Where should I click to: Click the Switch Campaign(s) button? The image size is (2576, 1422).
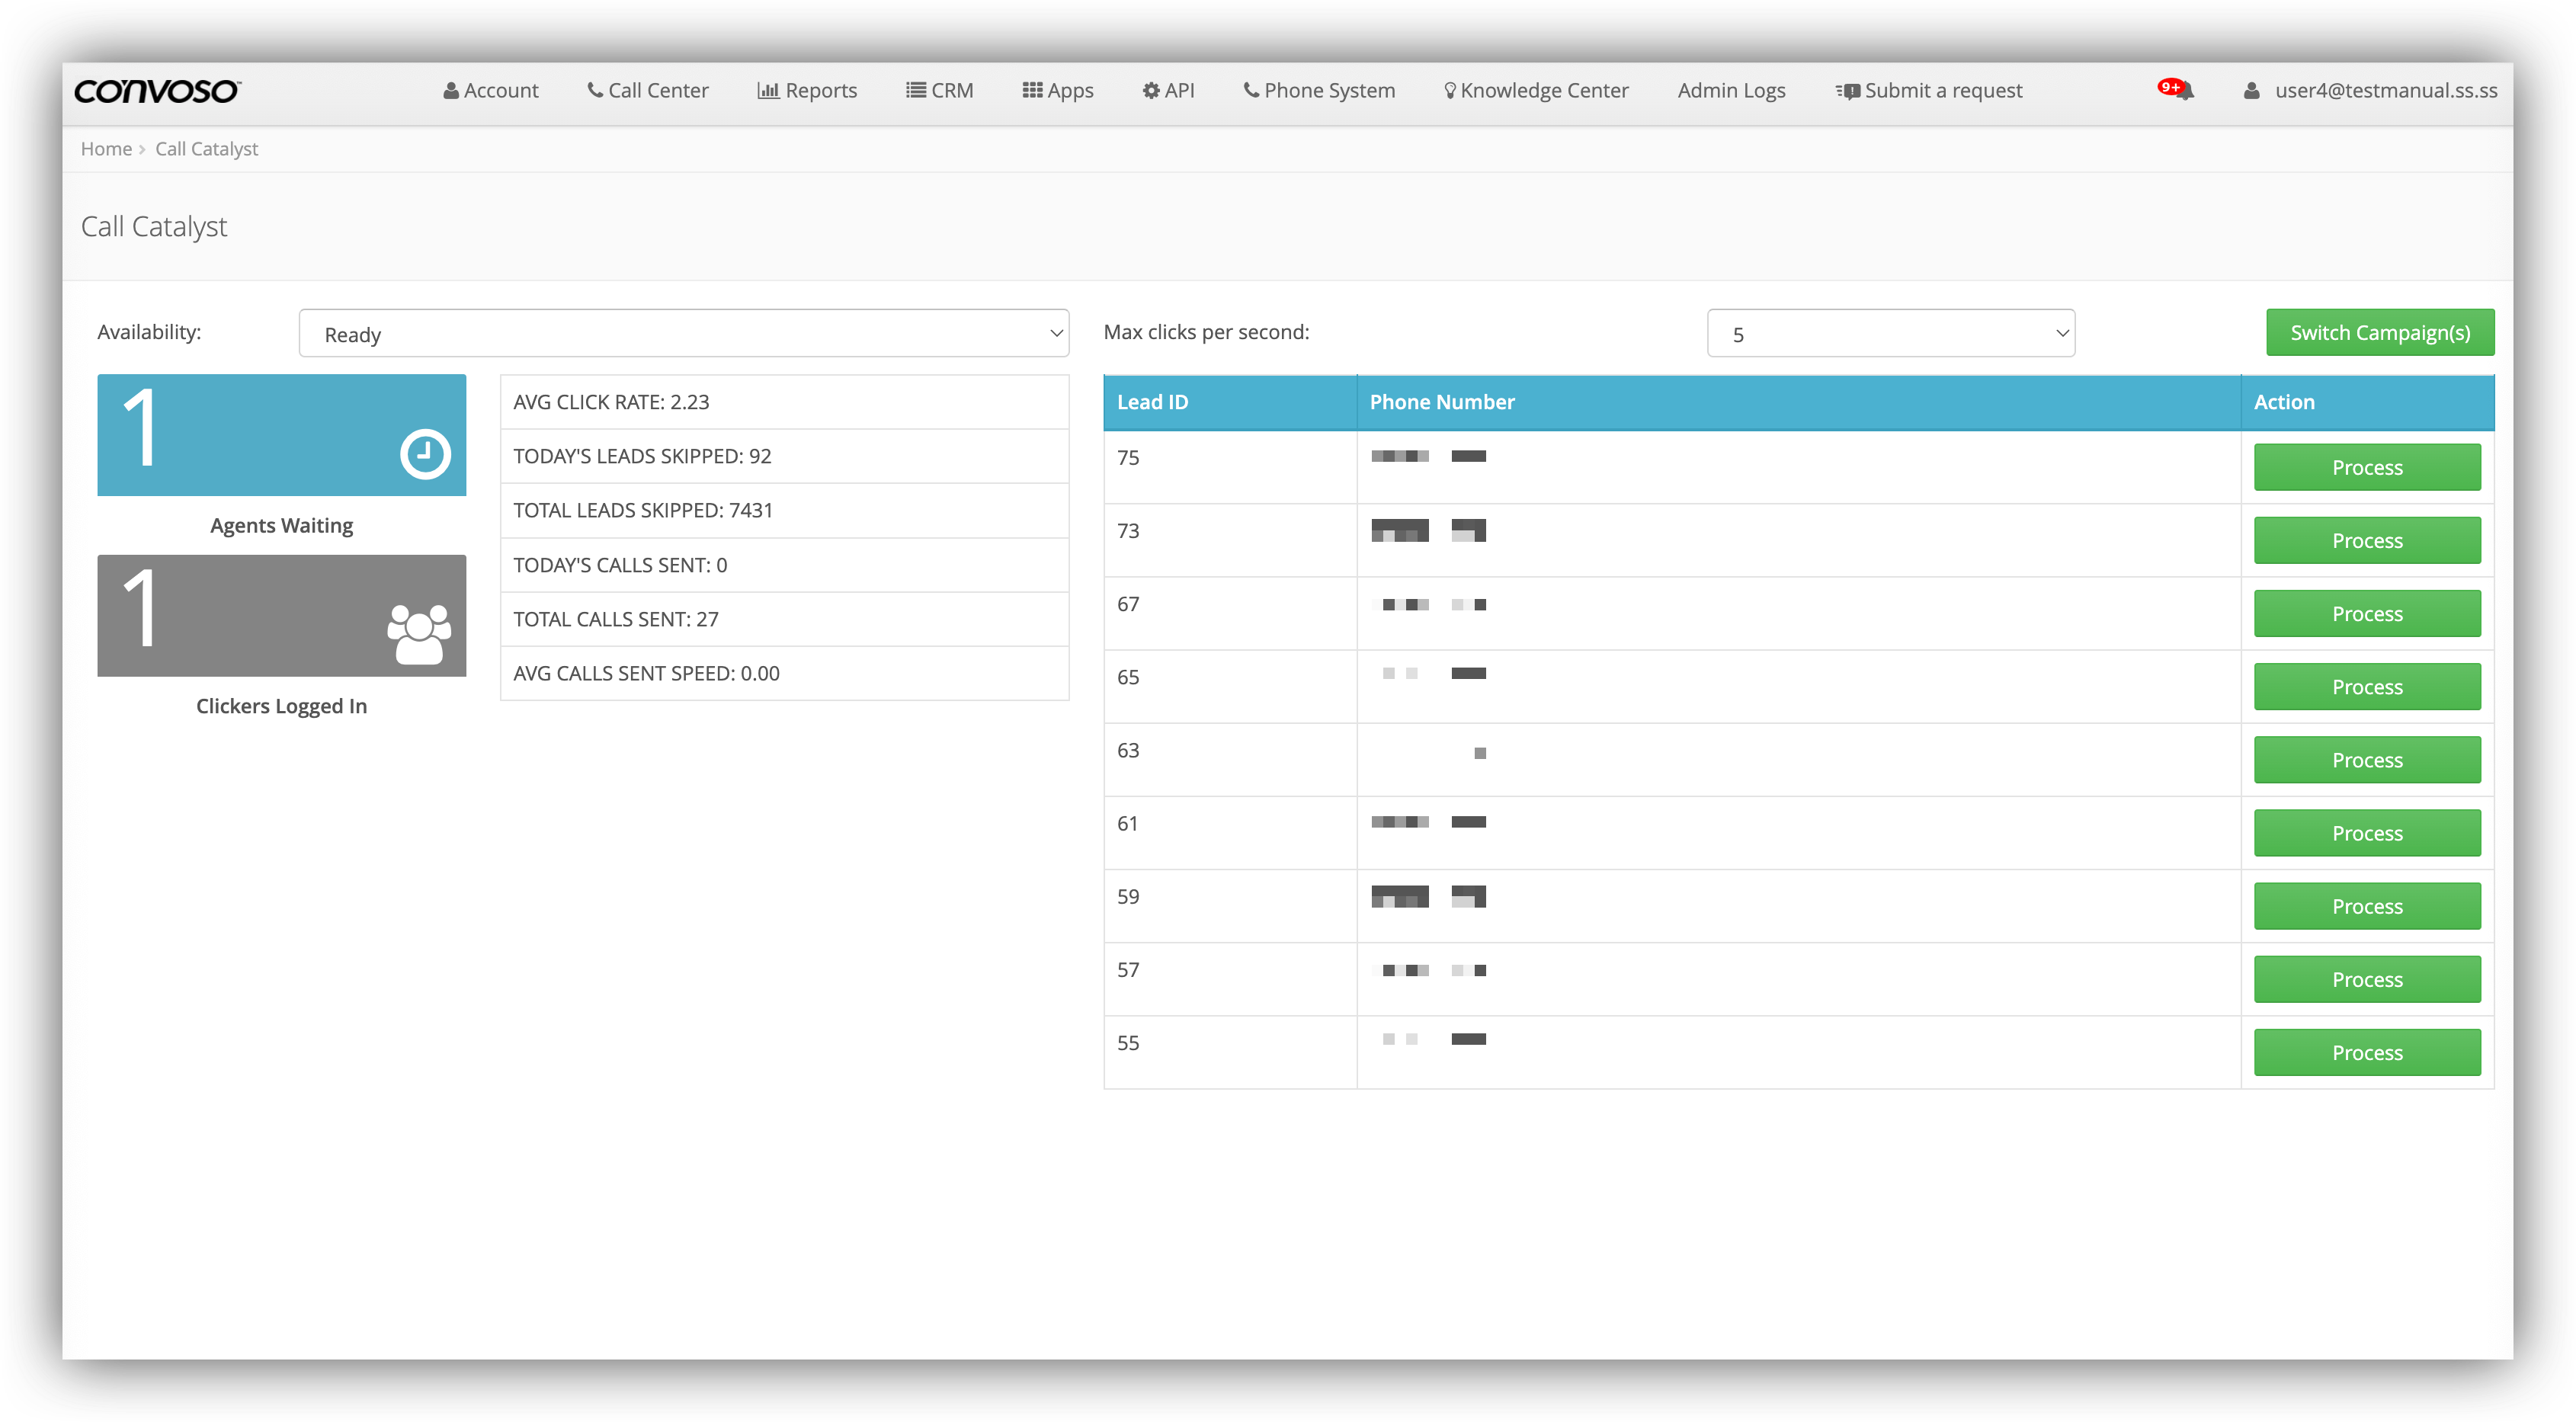[2379, 333]
